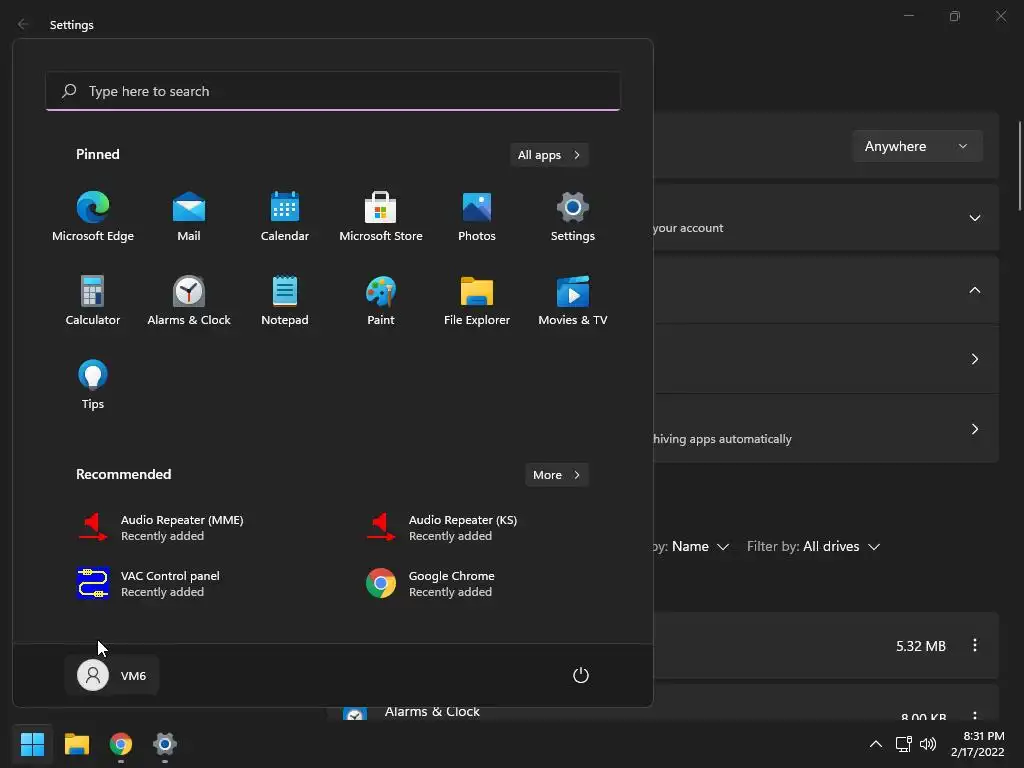Click the Windows Start button on taskbar
This screenshot has height=768, width=1024.
[32, 744]
